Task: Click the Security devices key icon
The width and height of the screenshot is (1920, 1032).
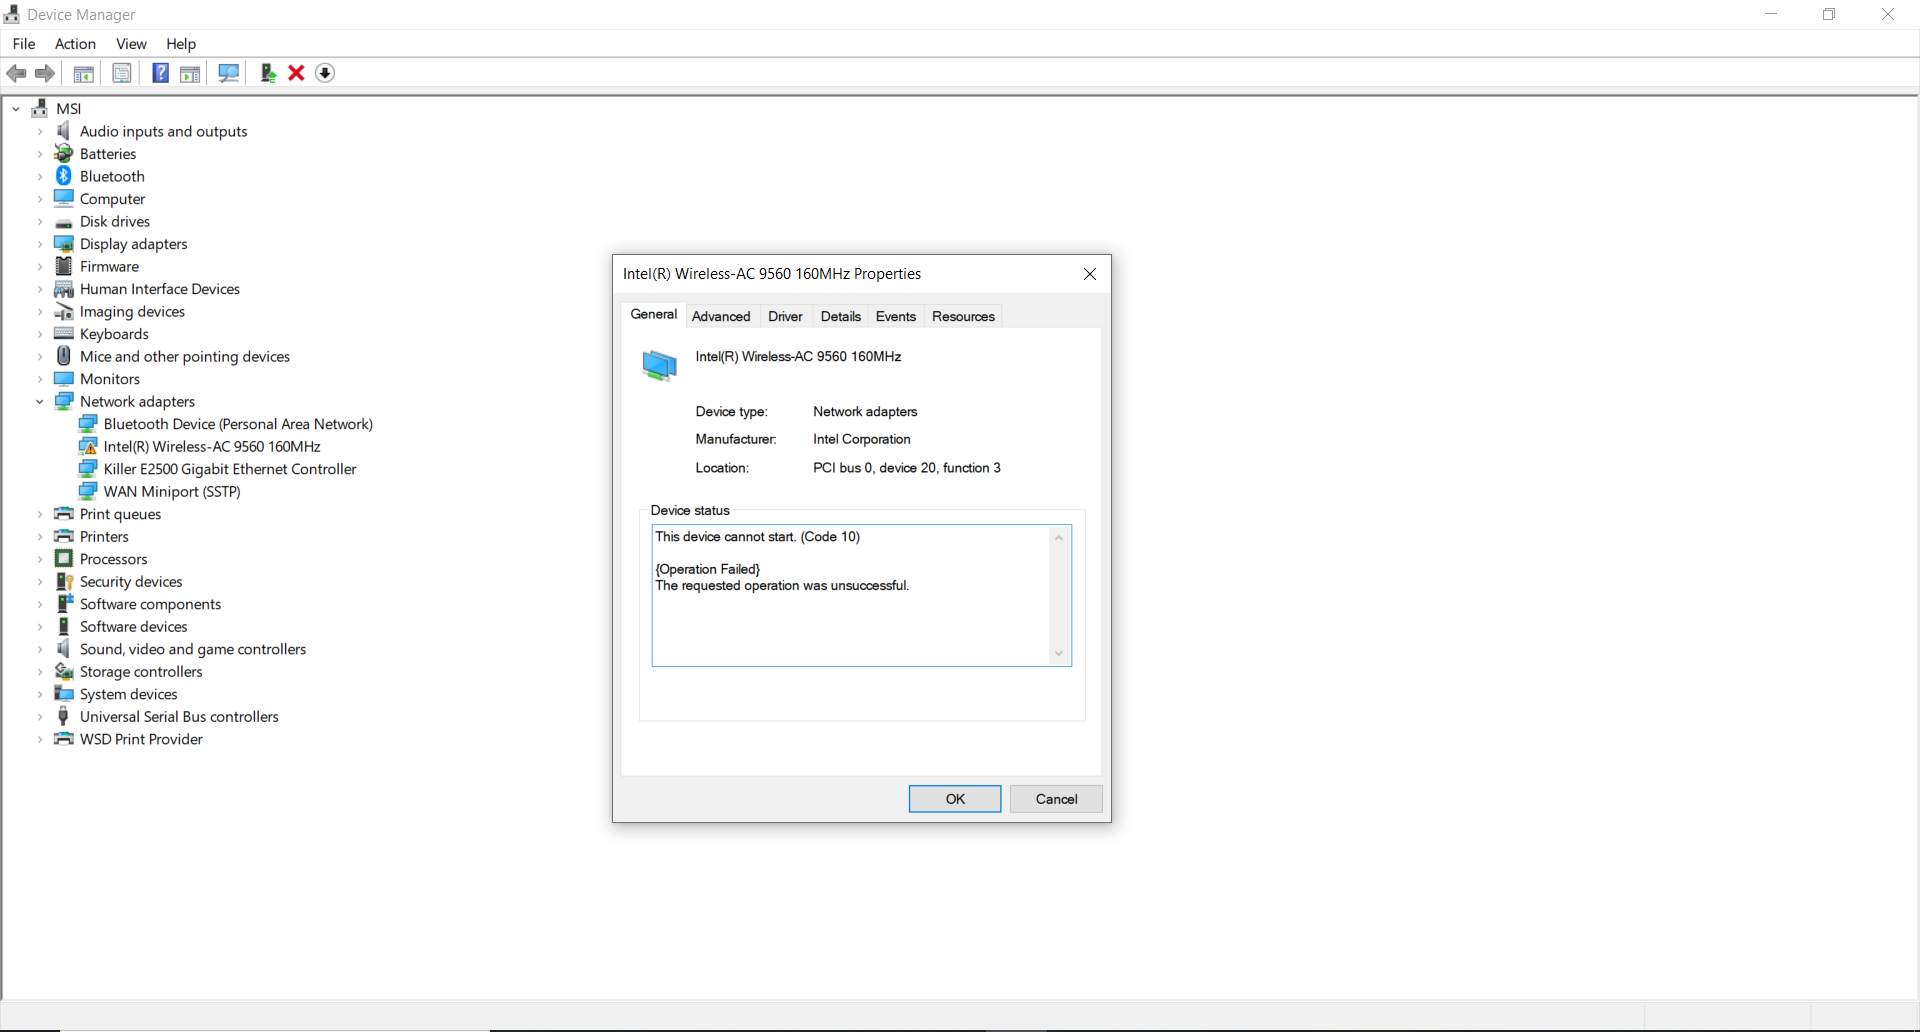Action: click(x=64, y=581)
